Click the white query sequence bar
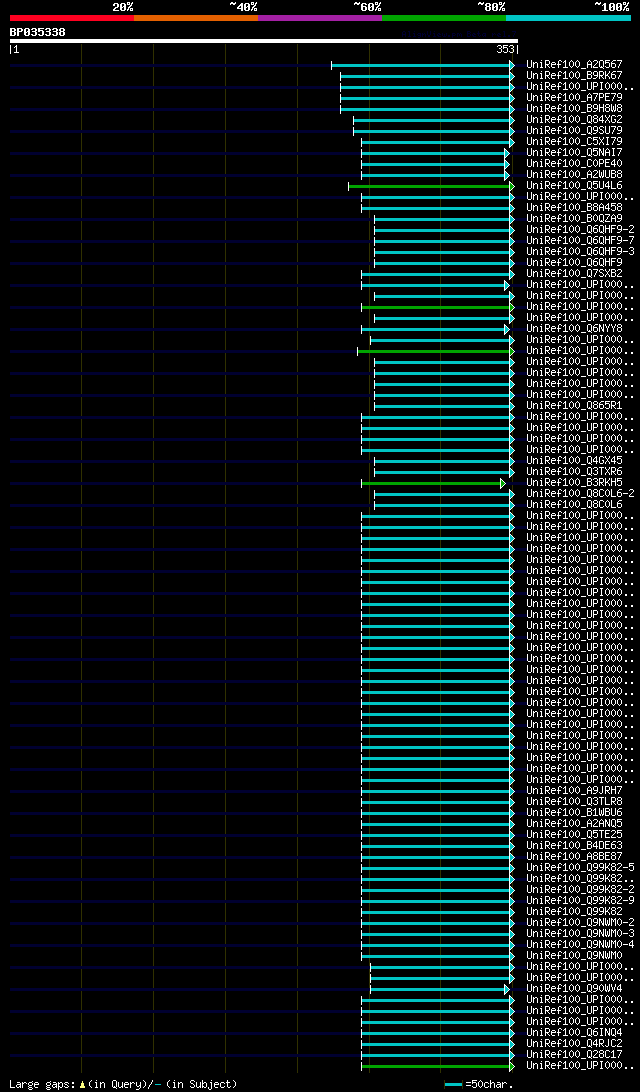This screenshot has height=1092, width=640. pos(263,40)
